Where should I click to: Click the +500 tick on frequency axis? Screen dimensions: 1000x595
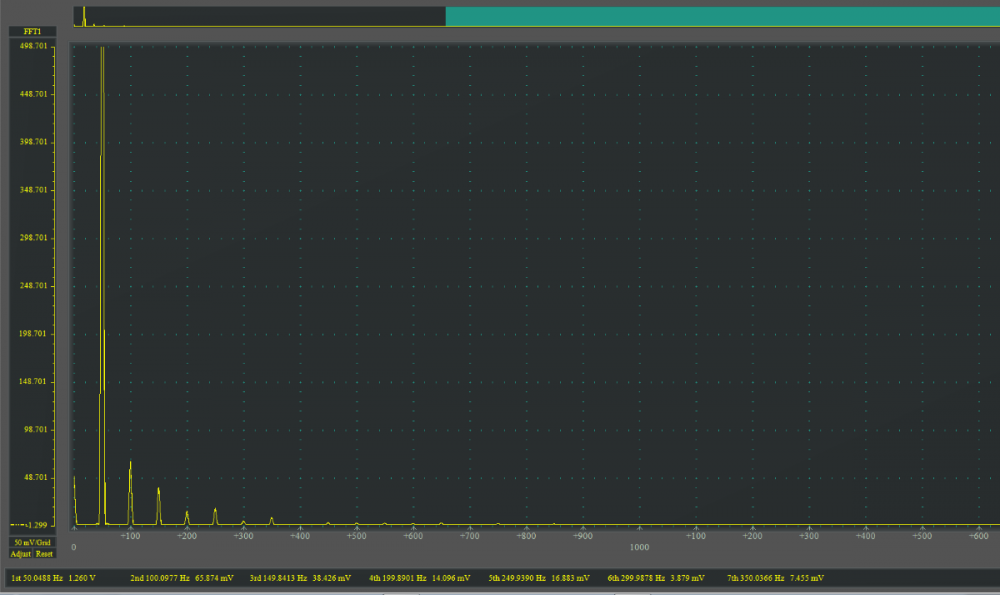coord(356,537)
